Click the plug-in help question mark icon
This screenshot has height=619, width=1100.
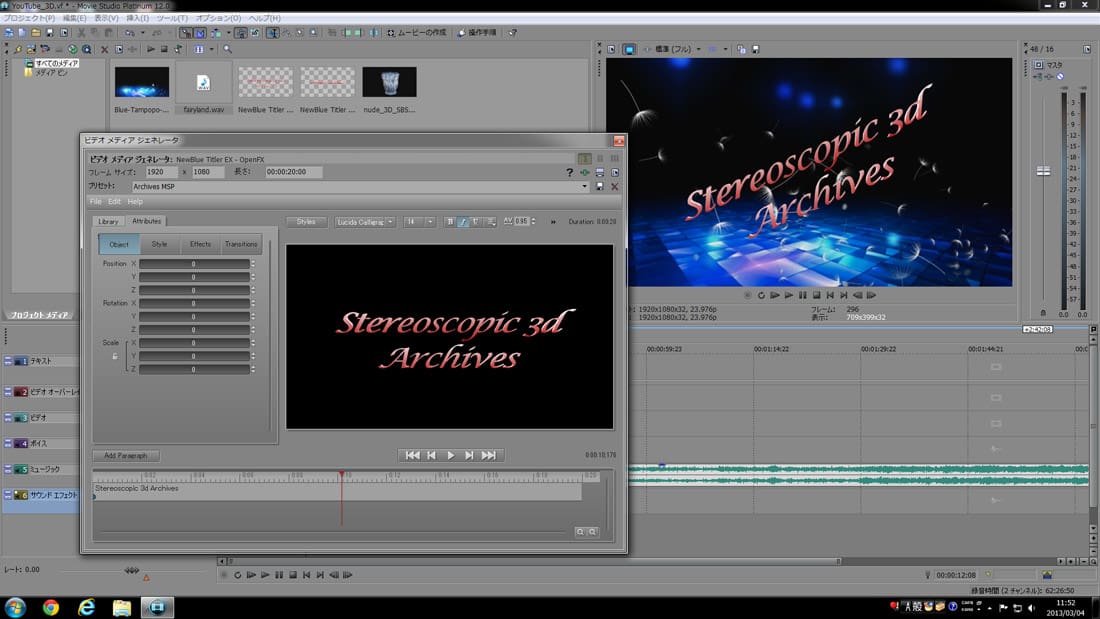(x=570, y=172)
